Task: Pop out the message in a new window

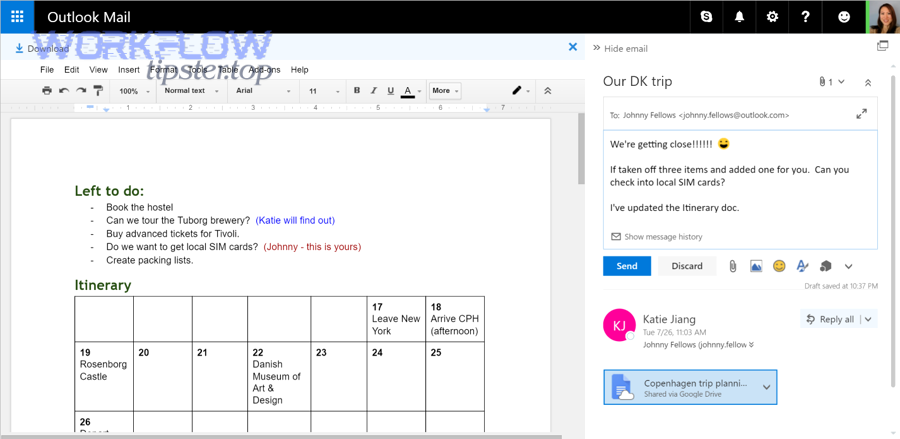Action: (x=882, y=46)
